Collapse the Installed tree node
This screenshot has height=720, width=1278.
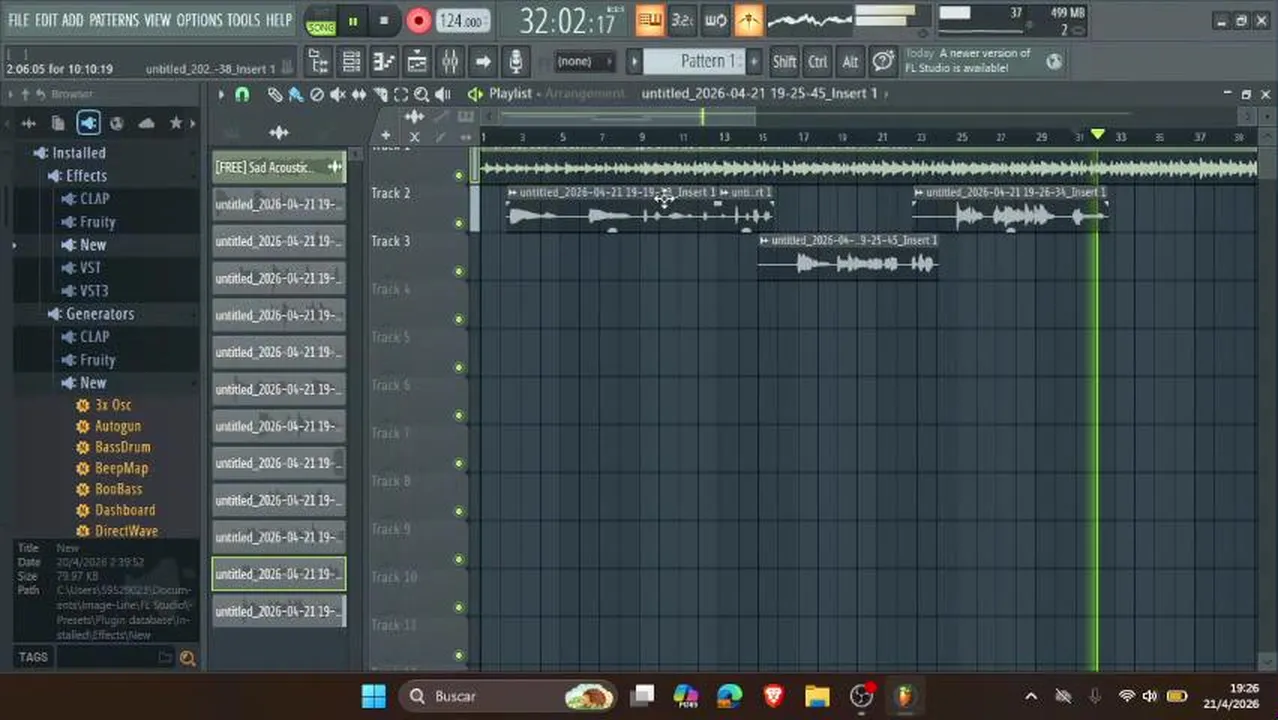click(x=69, y=153)
